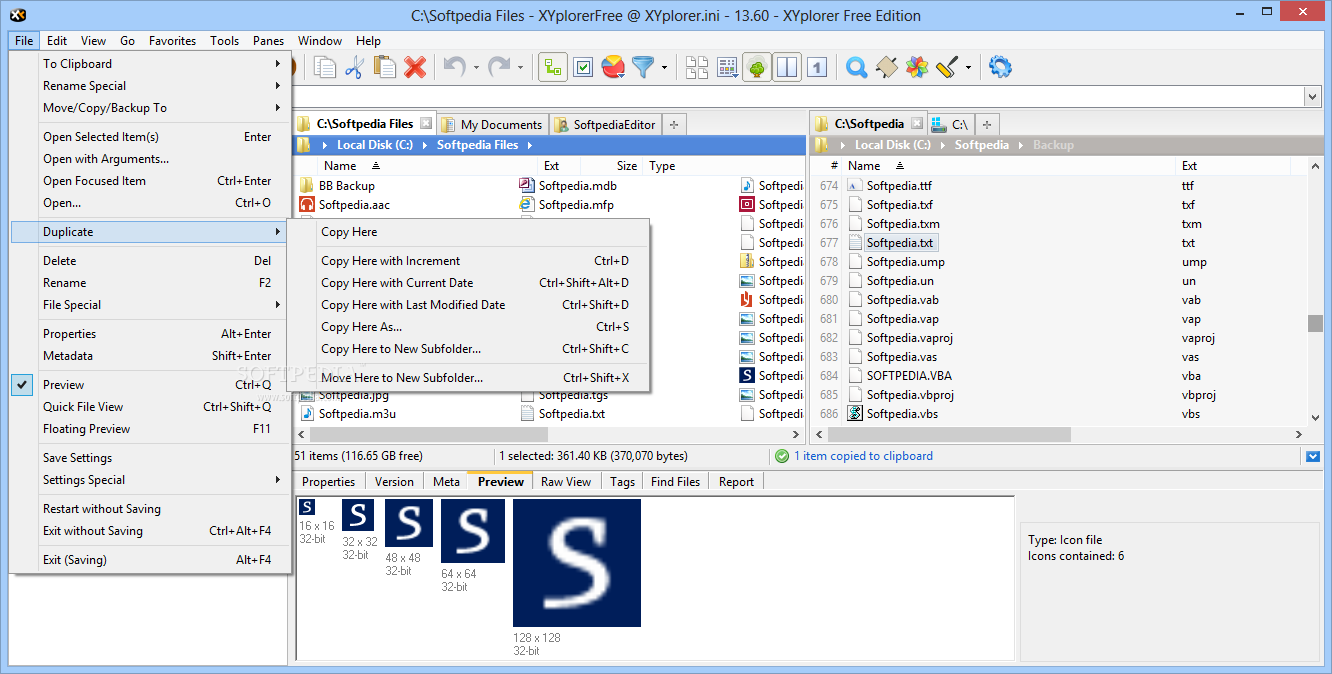Choose Copy Here with Increment
Screen dimensions: 1332x674
tap(469, 261)
